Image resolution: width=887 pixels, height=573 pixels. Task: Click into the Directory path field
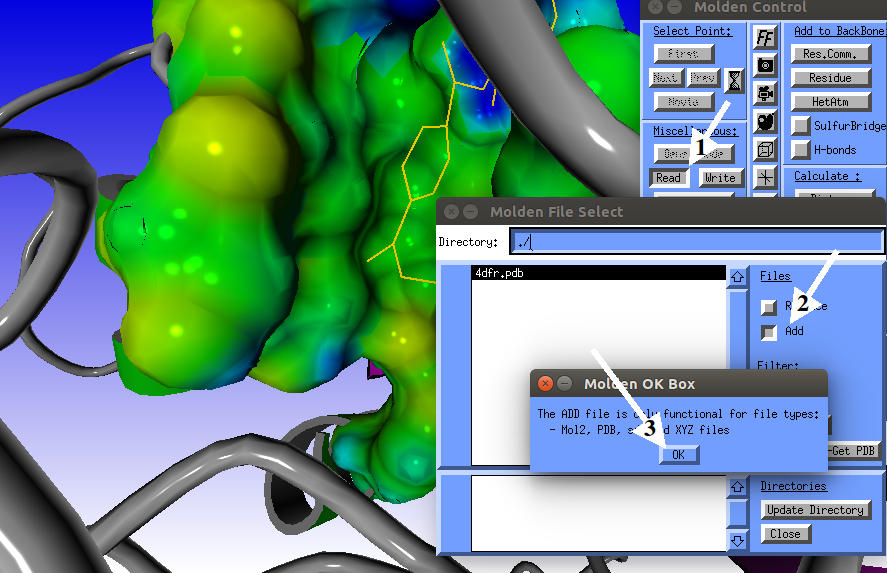tap(696, 242)
